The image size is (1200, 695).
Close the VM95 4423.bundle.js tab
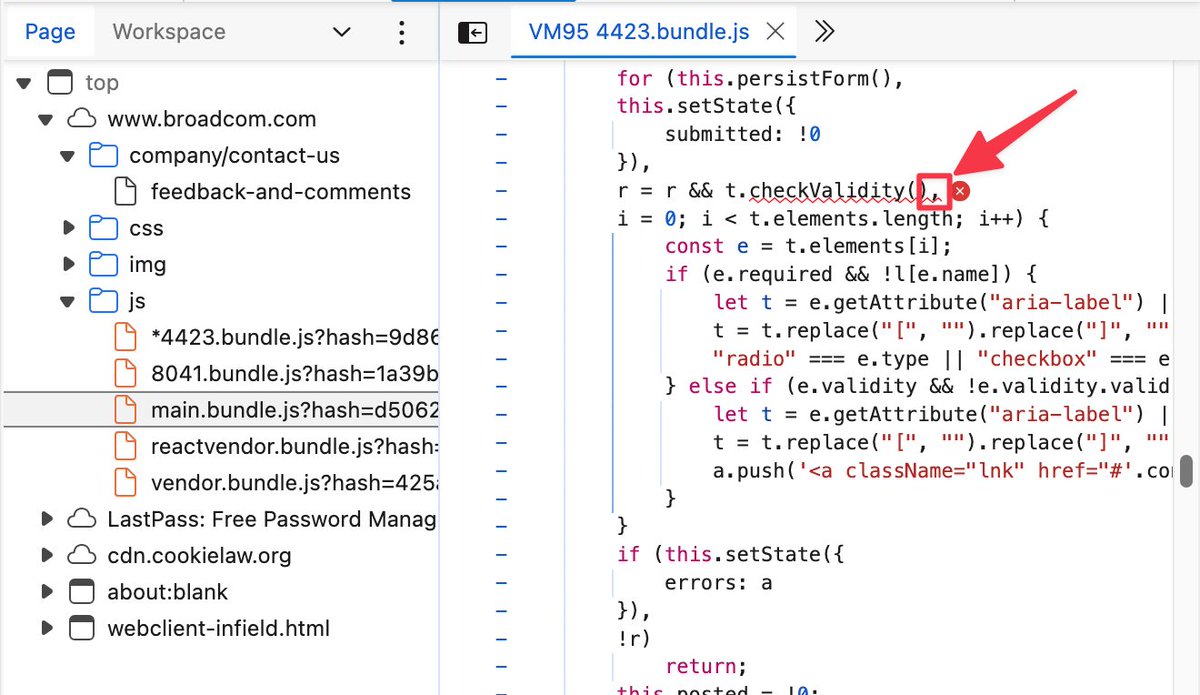tap(776, 30)
